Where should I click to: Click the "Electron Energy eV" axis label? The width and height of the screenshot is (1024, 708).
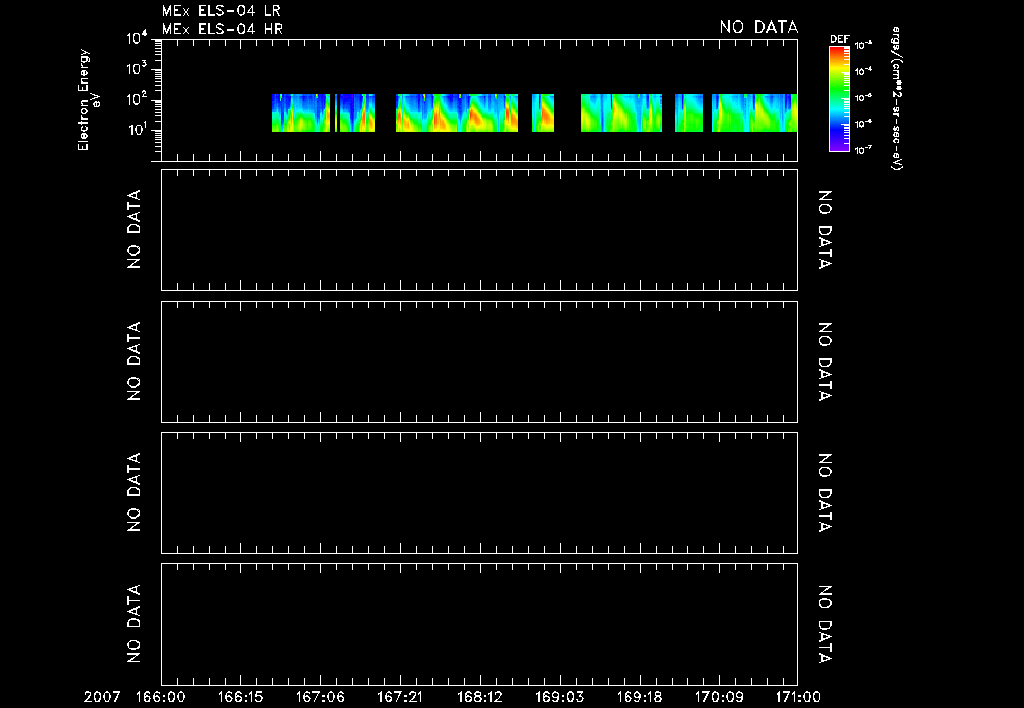89,100
